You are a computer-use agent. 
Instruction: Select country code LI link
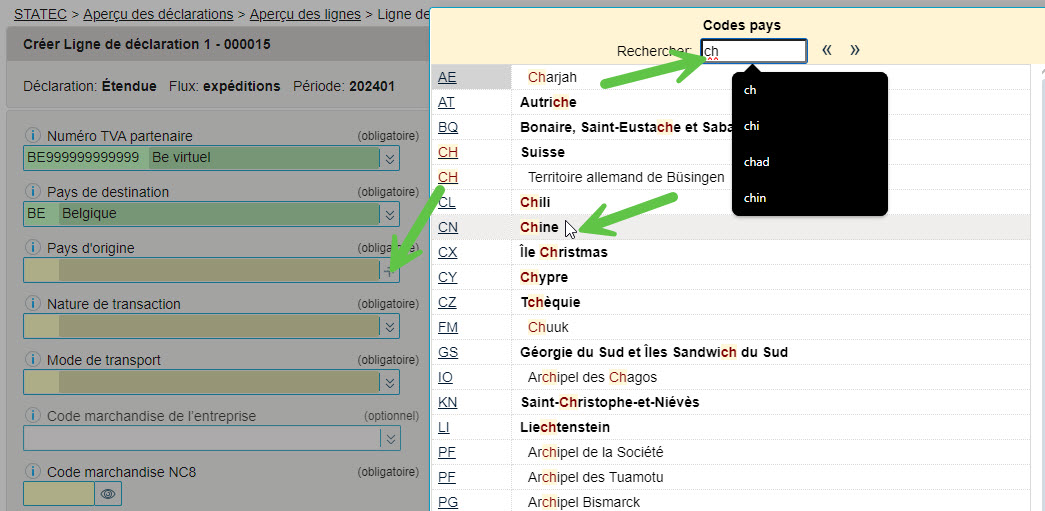[x=445, y=427]
